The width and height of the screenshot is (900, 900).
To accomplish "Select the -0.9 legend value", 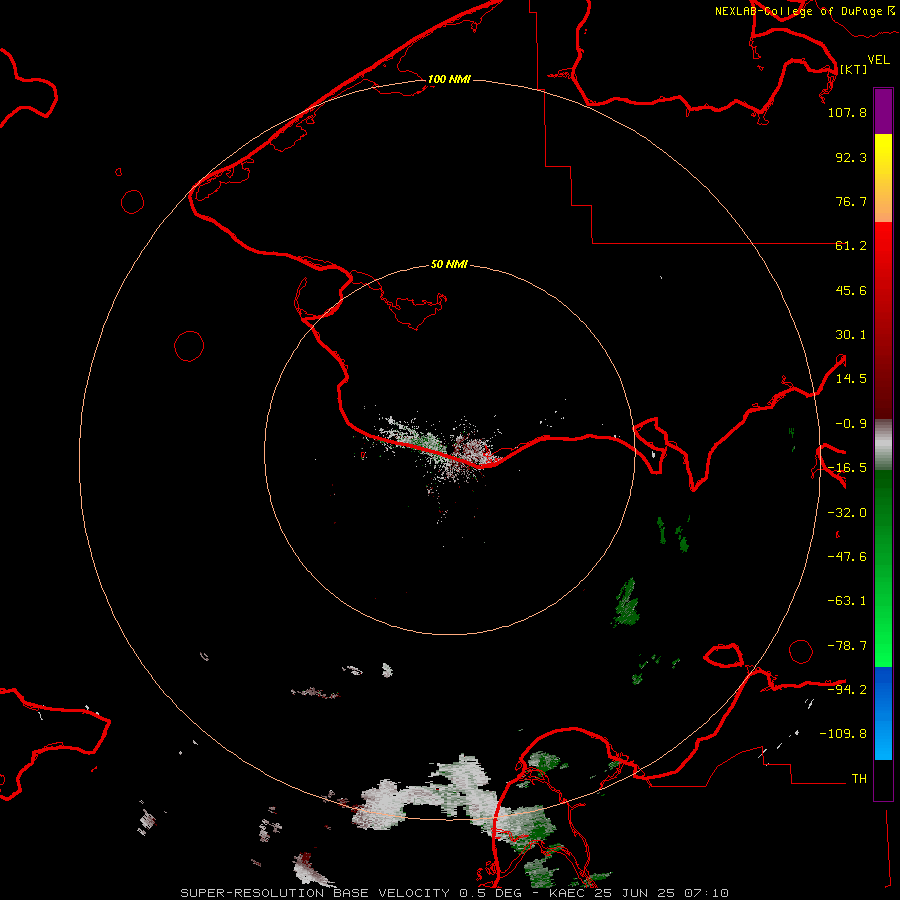I will 851,424.
